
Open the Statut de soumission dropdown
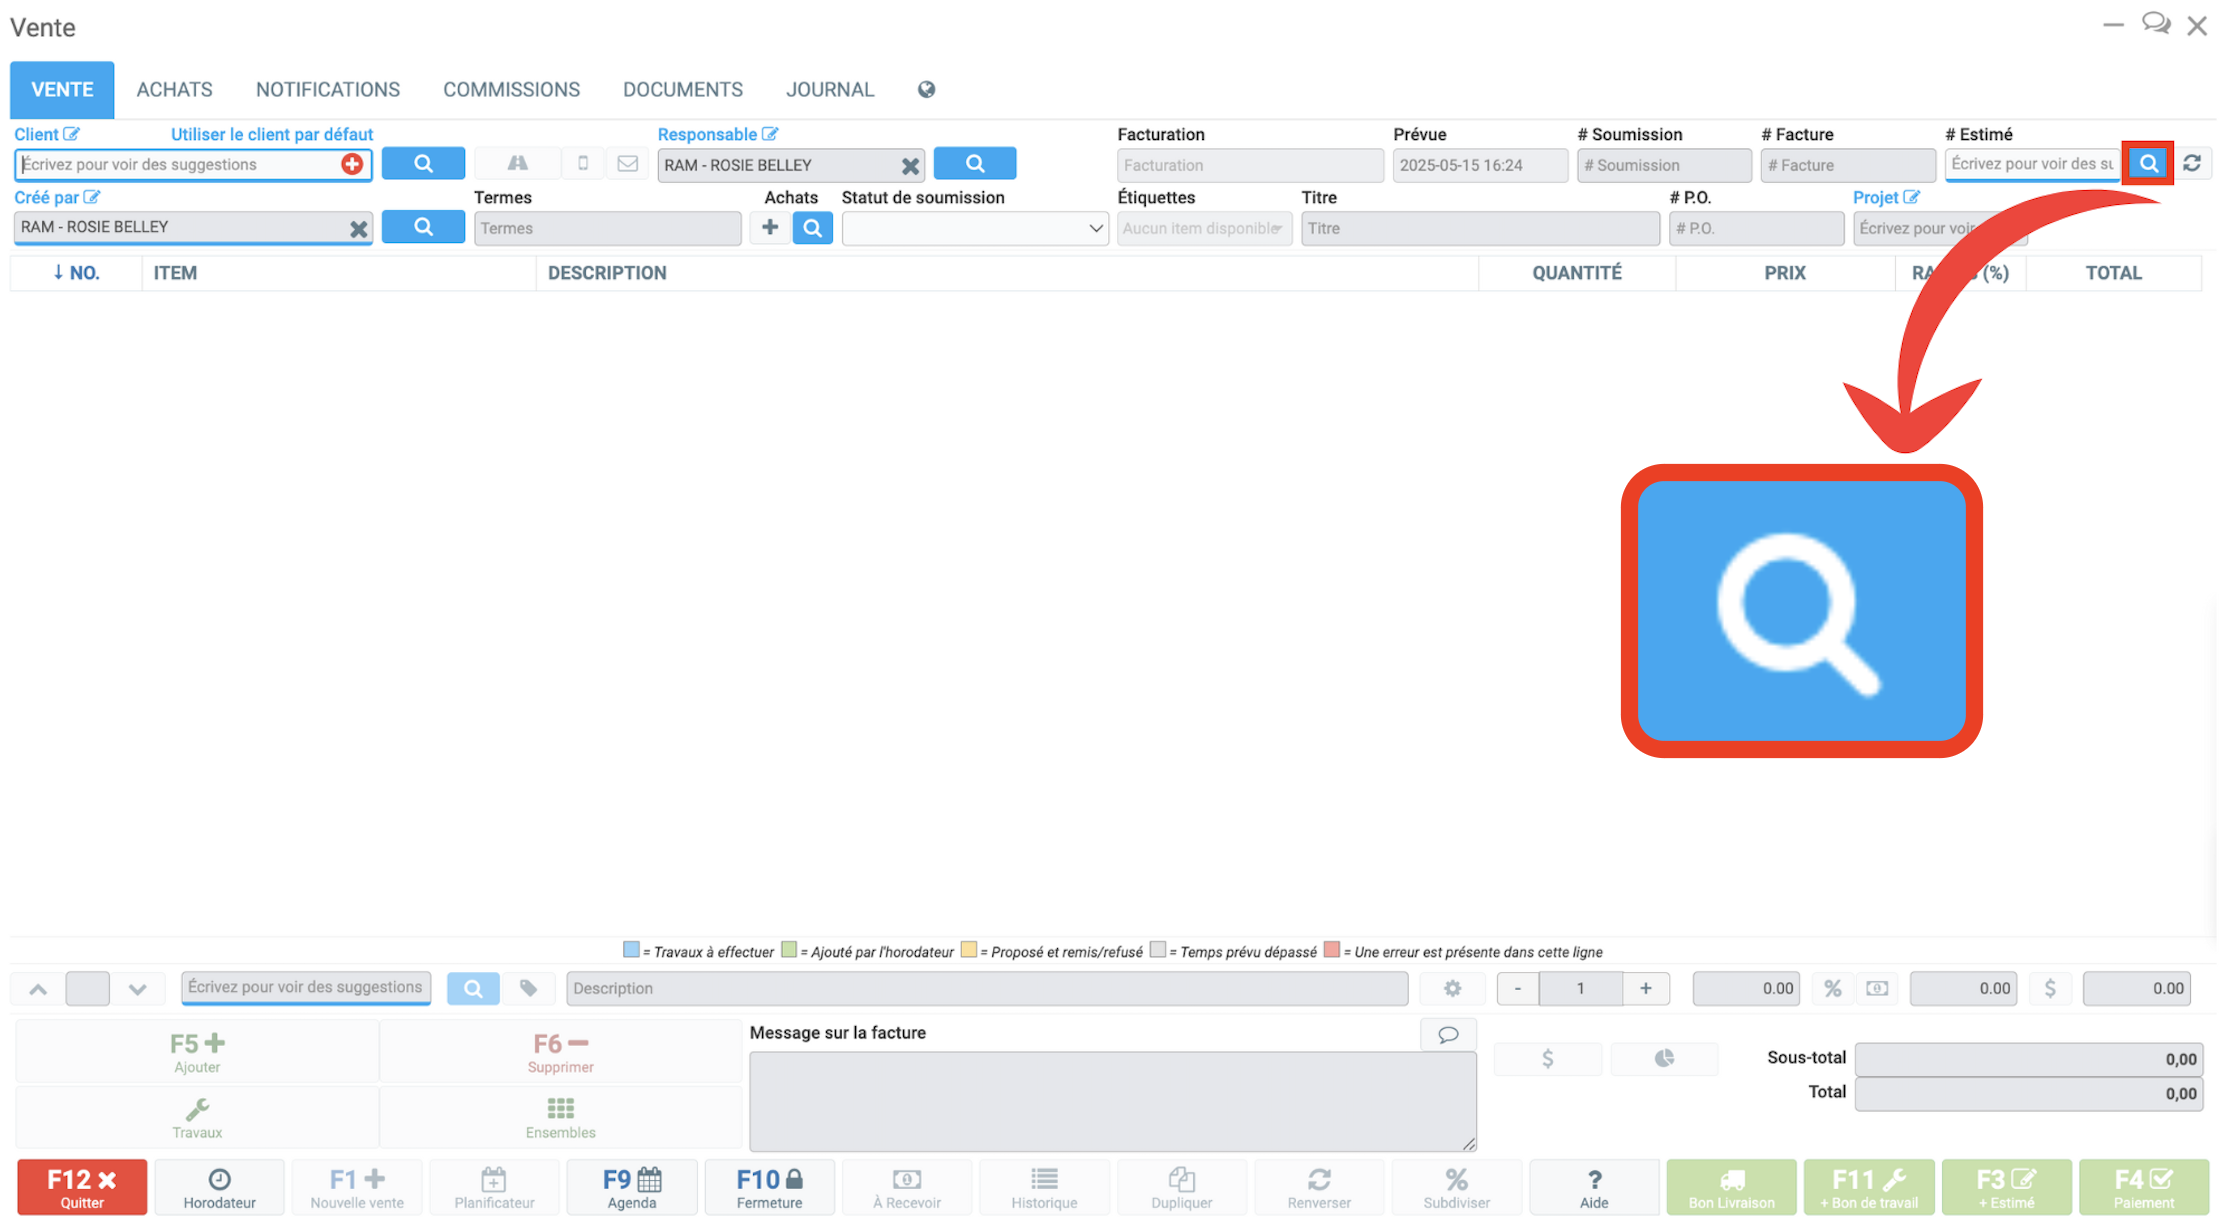point(974,228)
